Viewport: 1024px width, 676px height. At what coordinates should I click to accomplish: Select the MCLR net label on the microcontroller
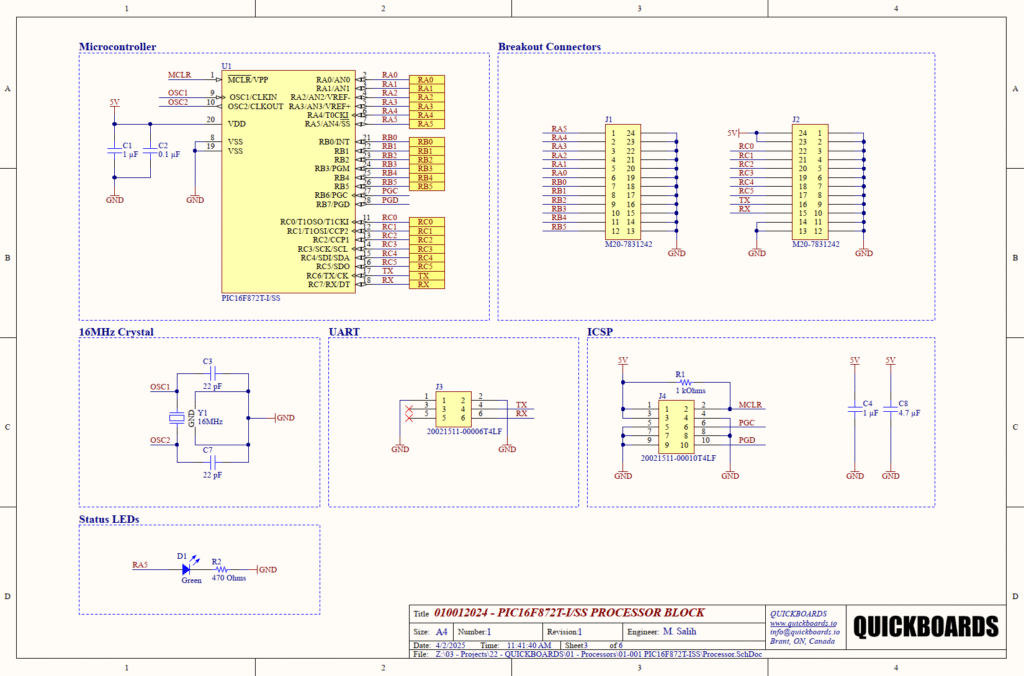178,74
